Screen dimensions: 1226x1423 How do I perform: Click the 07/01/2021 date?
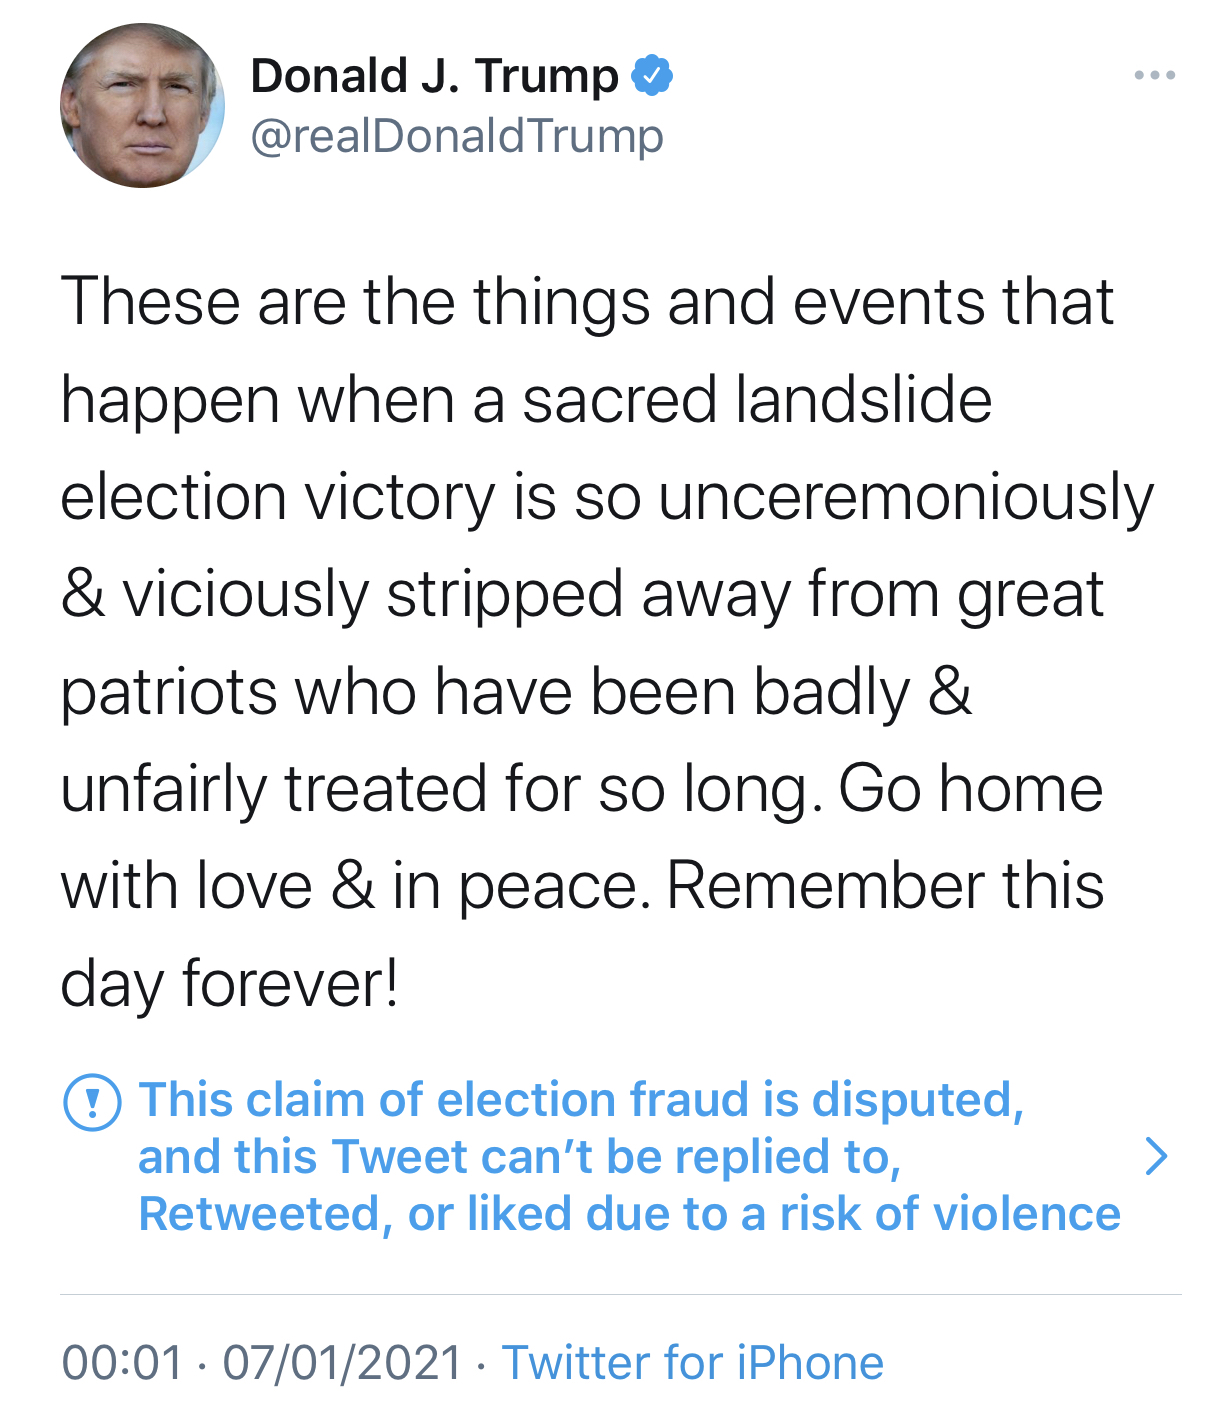(x=342, y=1363)
